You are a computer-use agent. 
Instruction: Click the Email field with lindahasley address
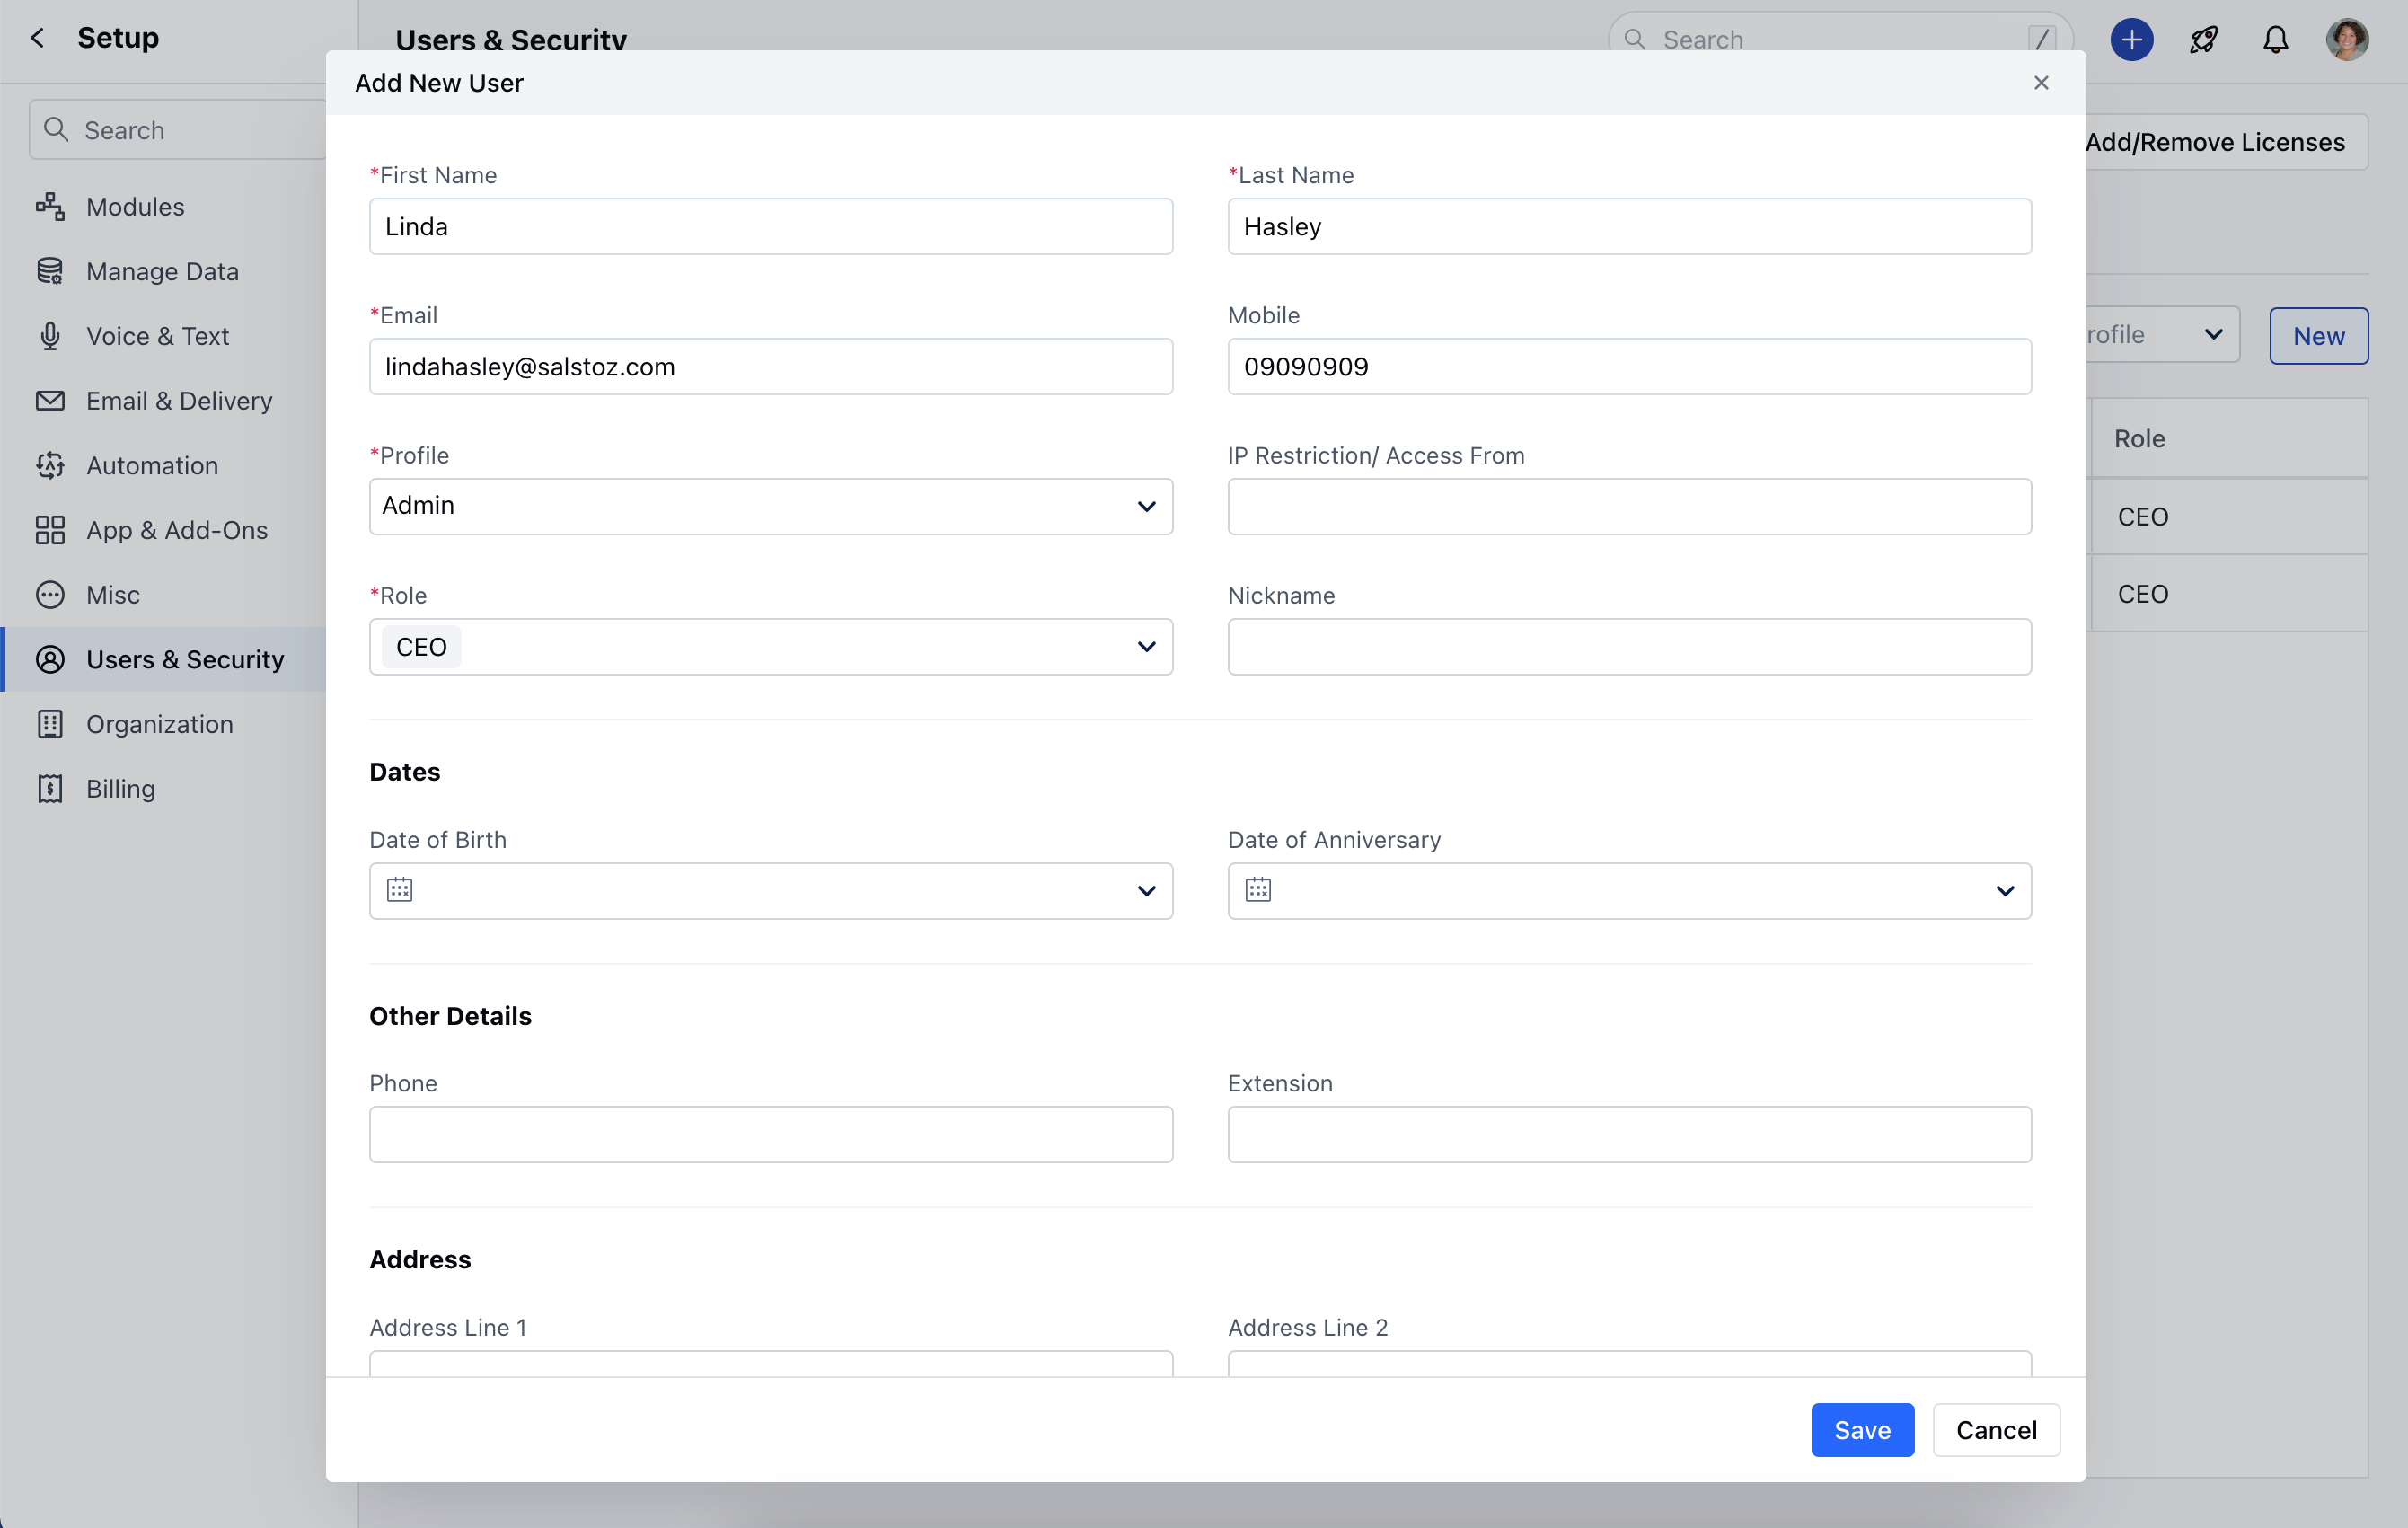pos(770,367)
